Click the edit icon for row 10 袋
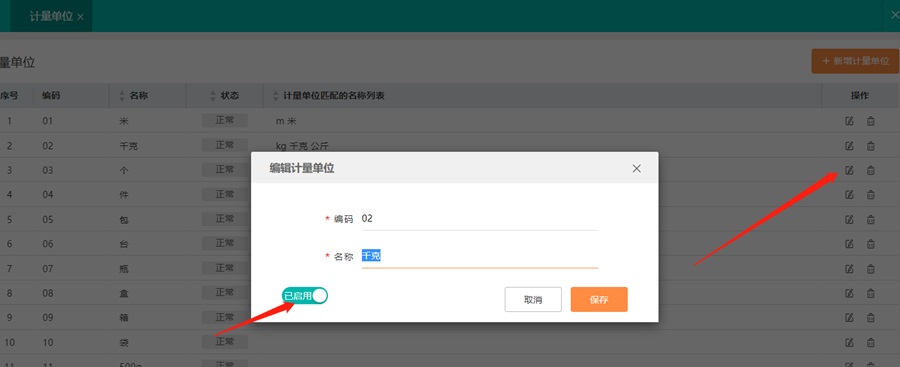 tap(849, 342)
